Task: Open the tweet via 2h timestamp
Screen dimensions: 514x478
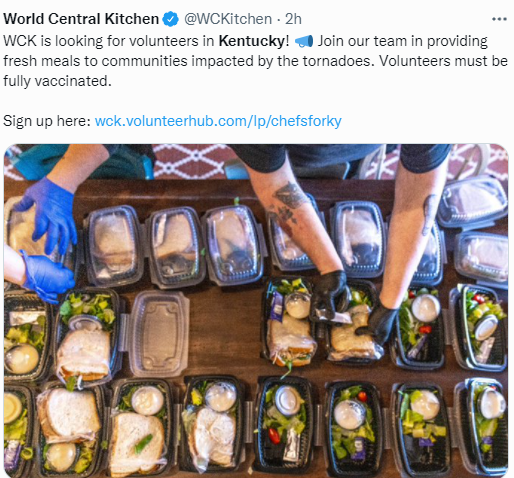Action: 293,19
